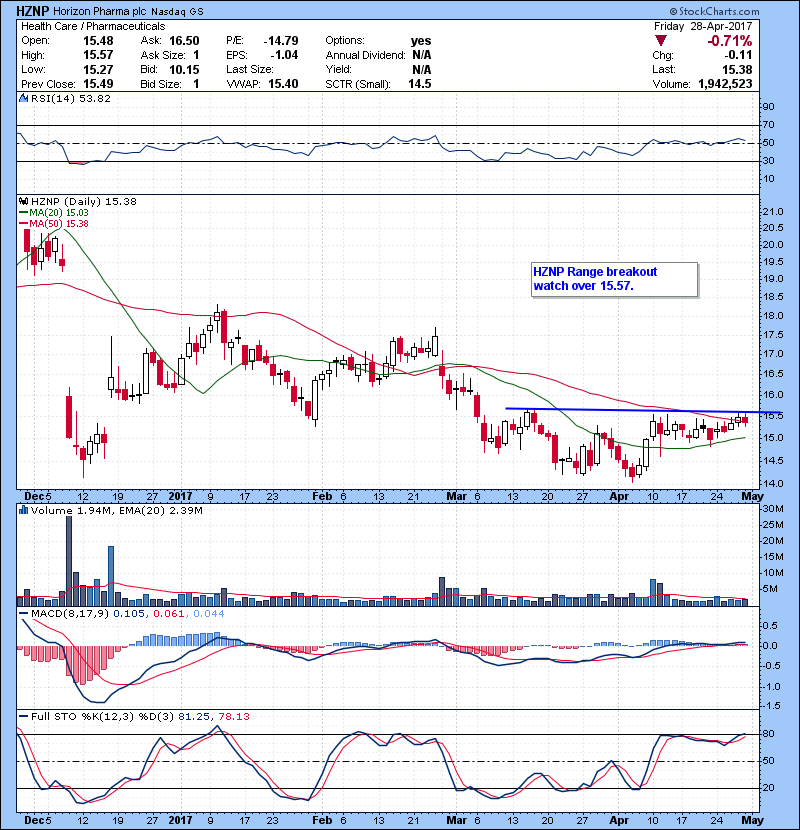Click the RSI(14) 53.82 indicator label

[x=71, y=98]
